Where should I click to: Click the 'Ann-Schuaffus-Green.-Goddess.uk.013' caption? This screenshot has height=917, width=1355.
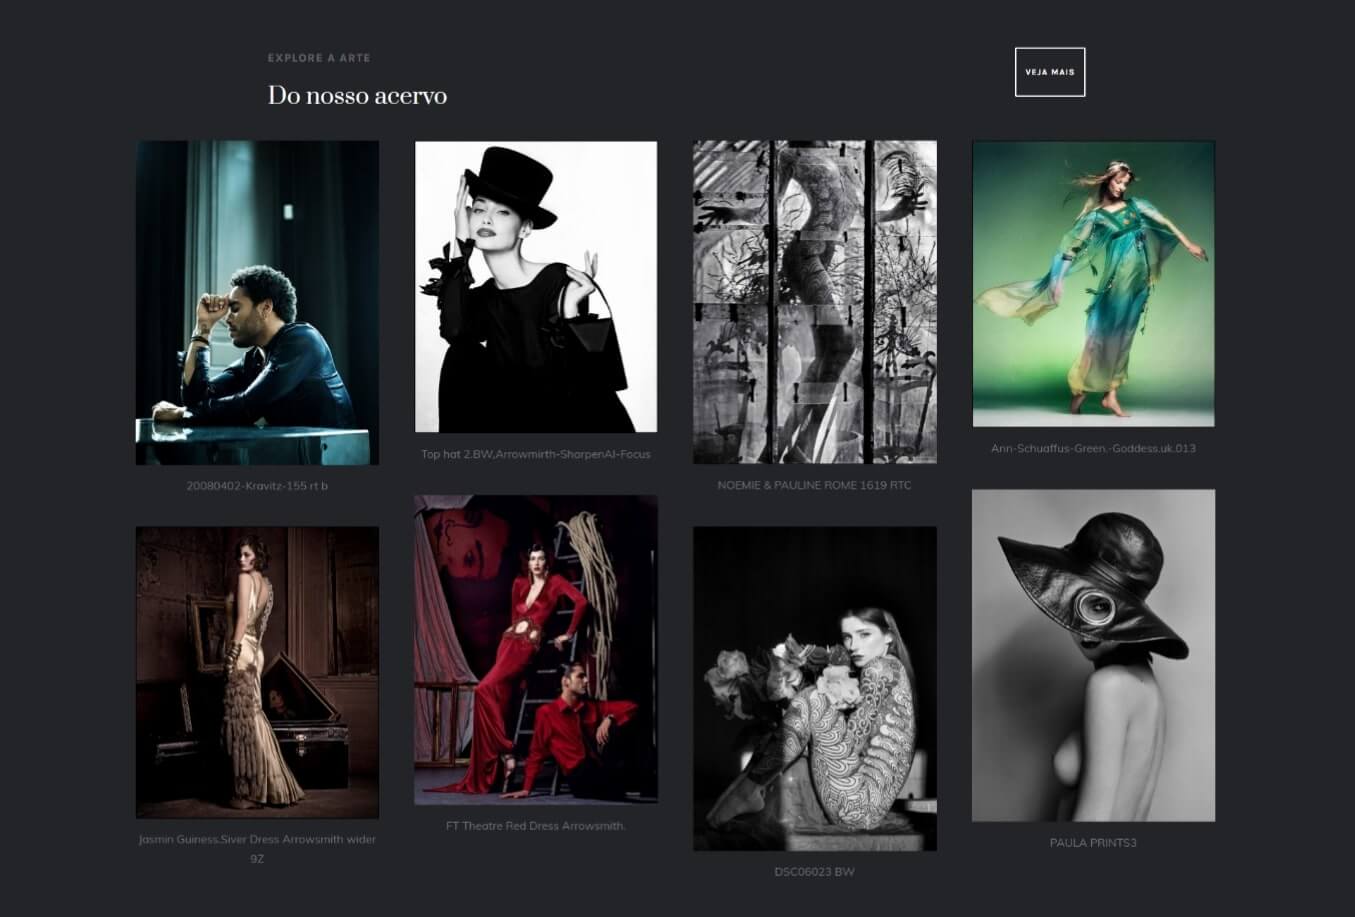click(1093, 448)
